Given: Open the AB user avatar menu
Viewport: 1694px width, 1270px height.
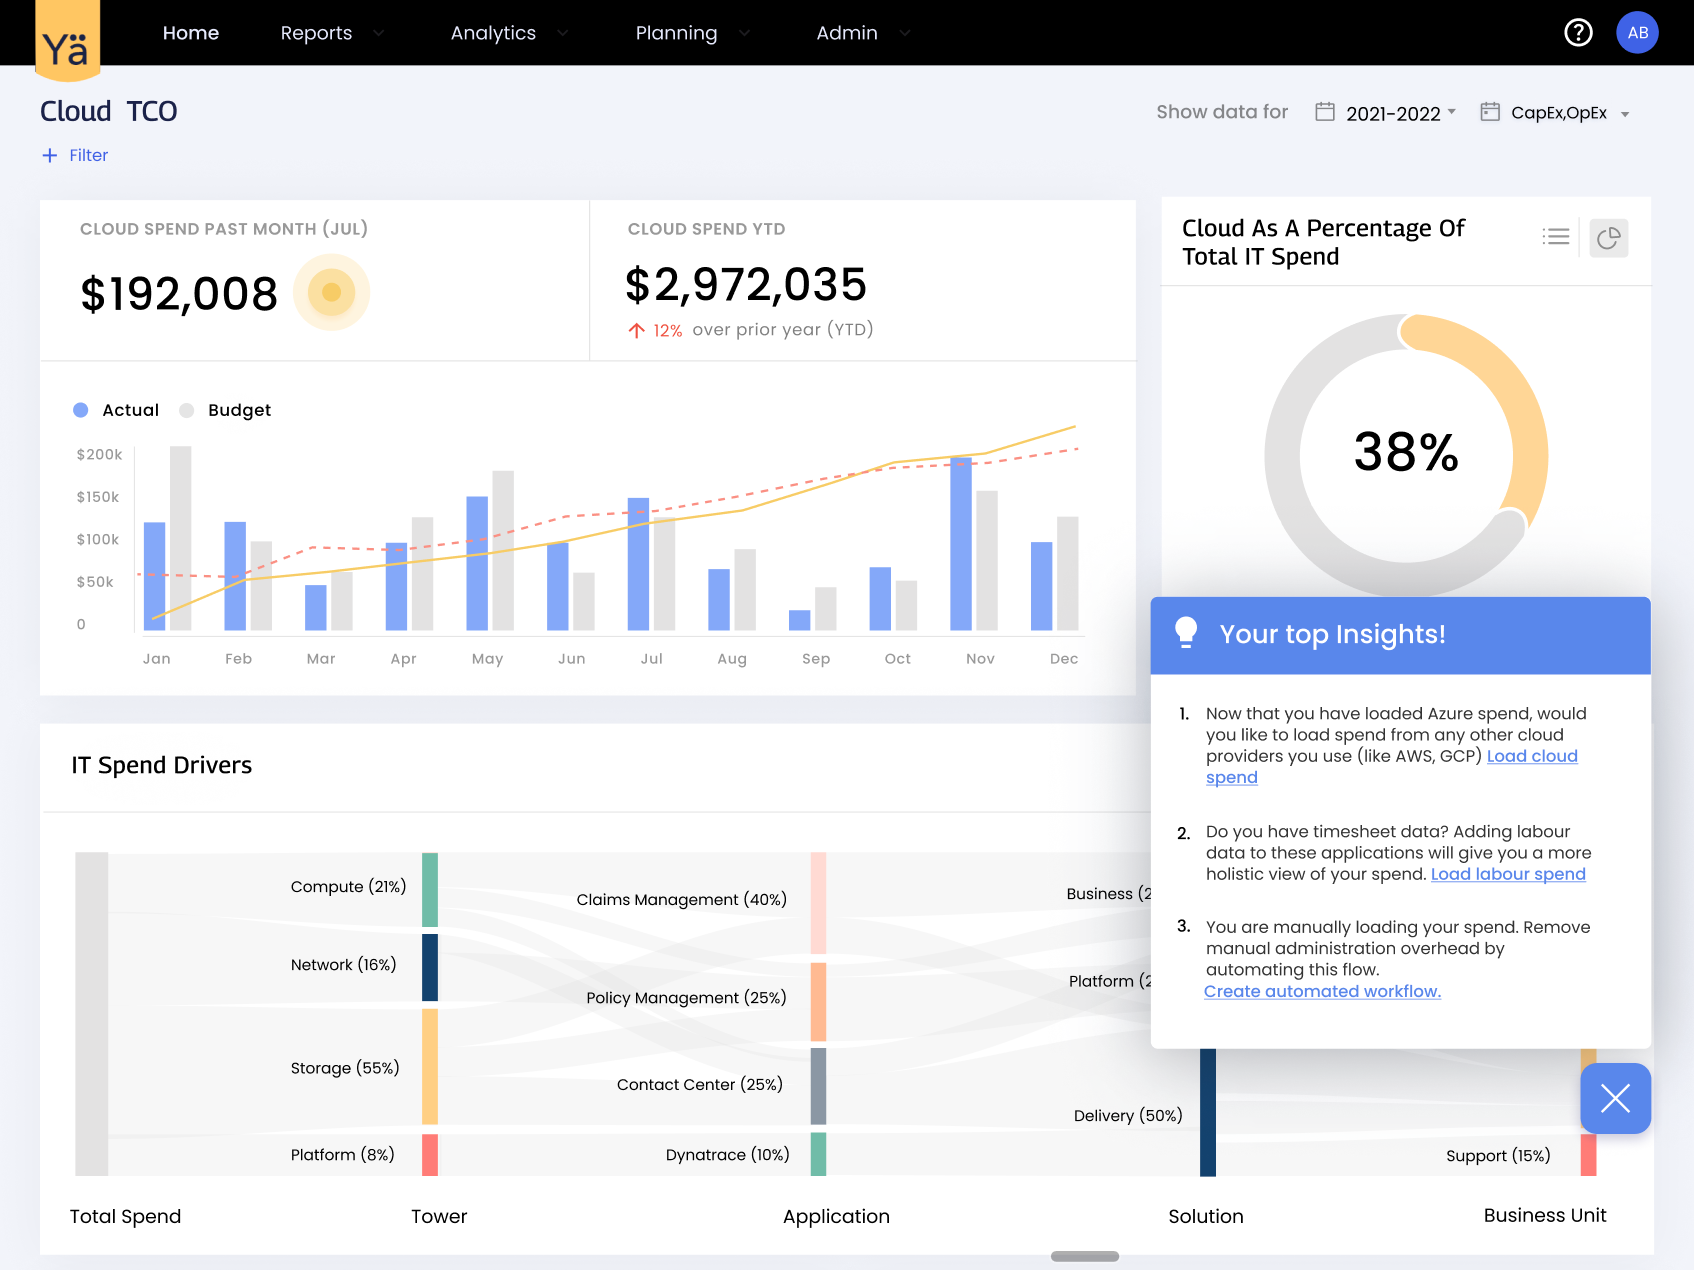Looking at the screenshot, I should click(x=1637, y=33).
